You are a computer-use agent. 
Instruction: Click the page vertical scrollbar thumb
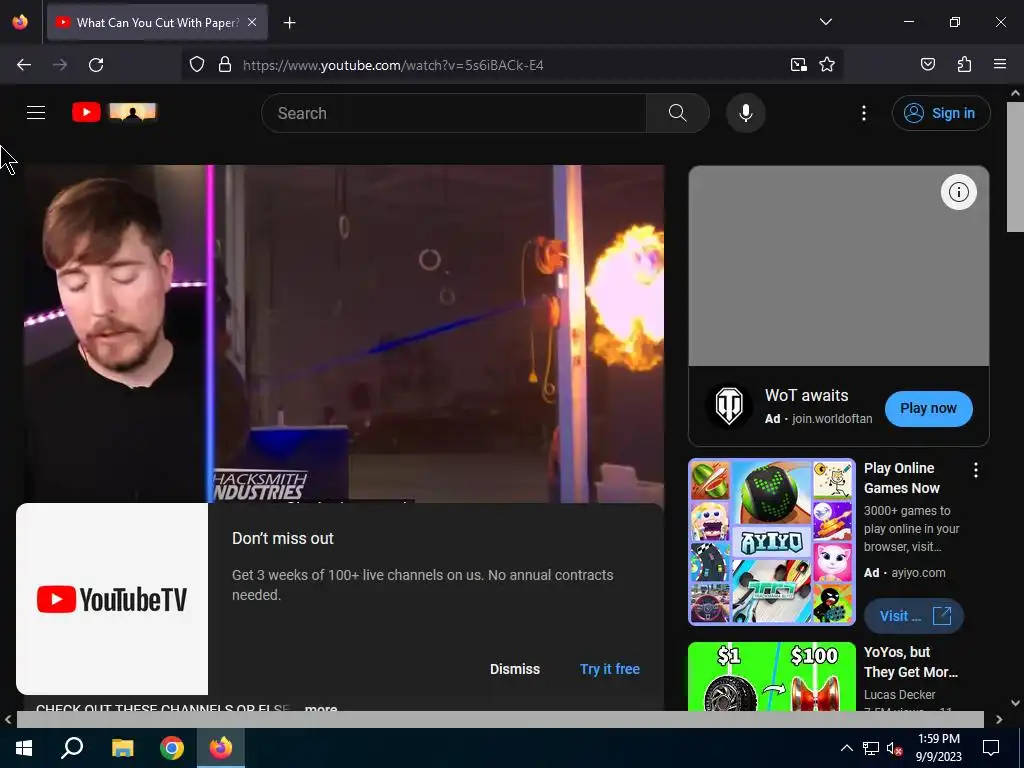click(1015, 167)
